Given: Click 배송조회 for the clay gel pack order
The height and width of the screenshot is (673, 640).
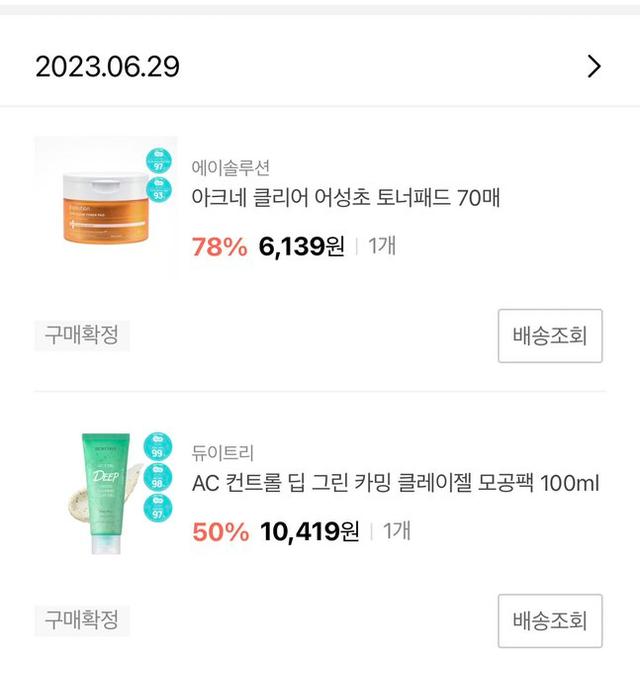Looking at the screenshot, I should pos(550,621).
